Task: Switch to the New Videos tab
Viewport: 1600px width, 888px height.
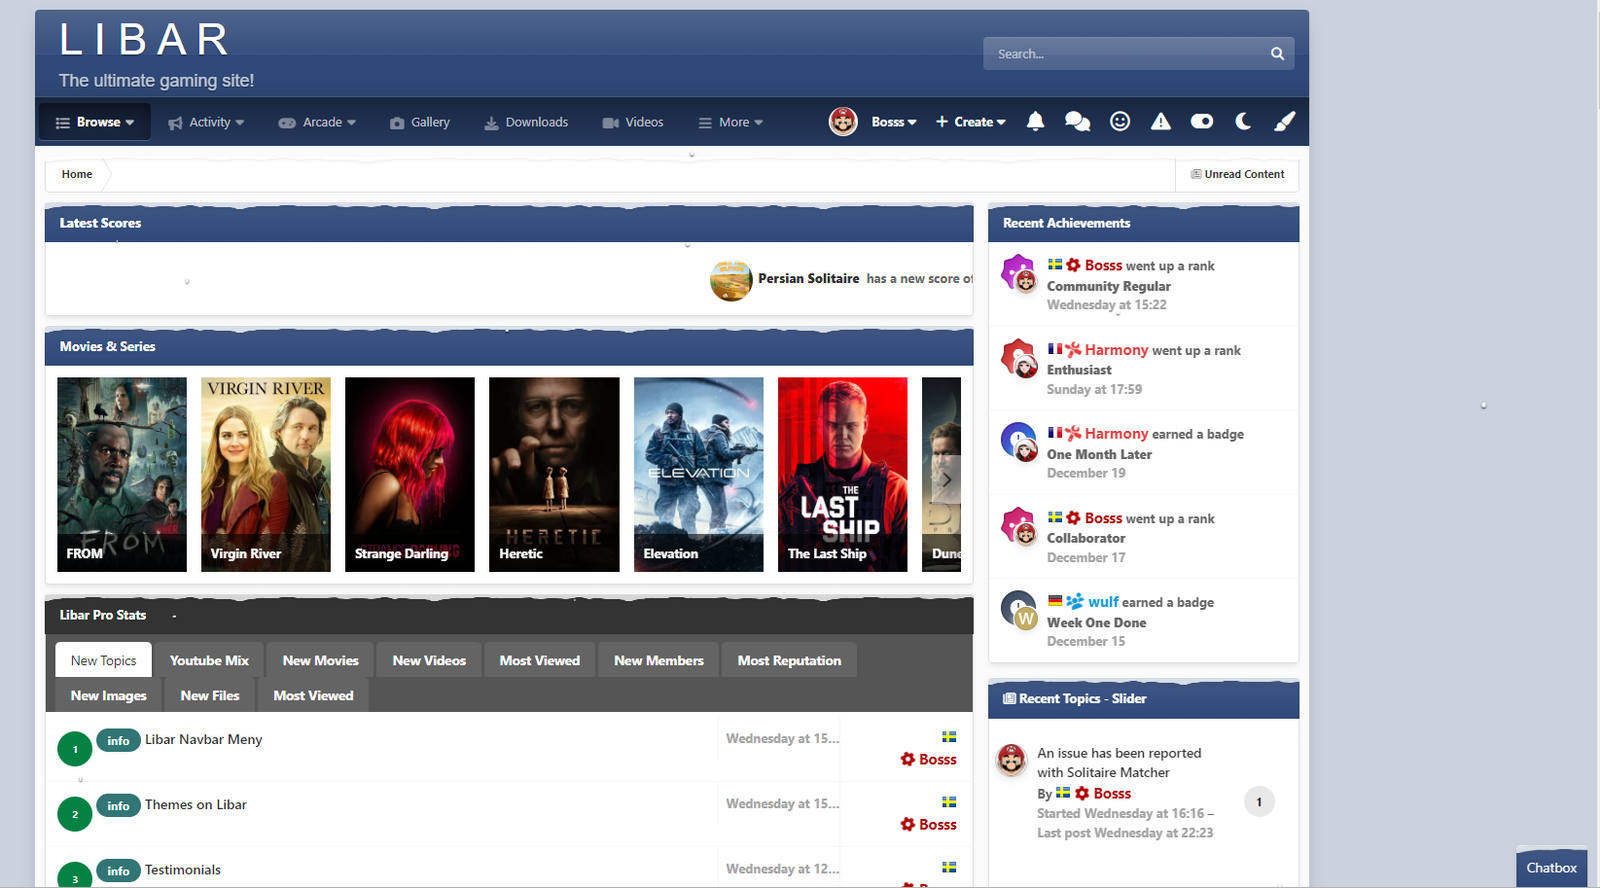Action: (x=429, y=660)
